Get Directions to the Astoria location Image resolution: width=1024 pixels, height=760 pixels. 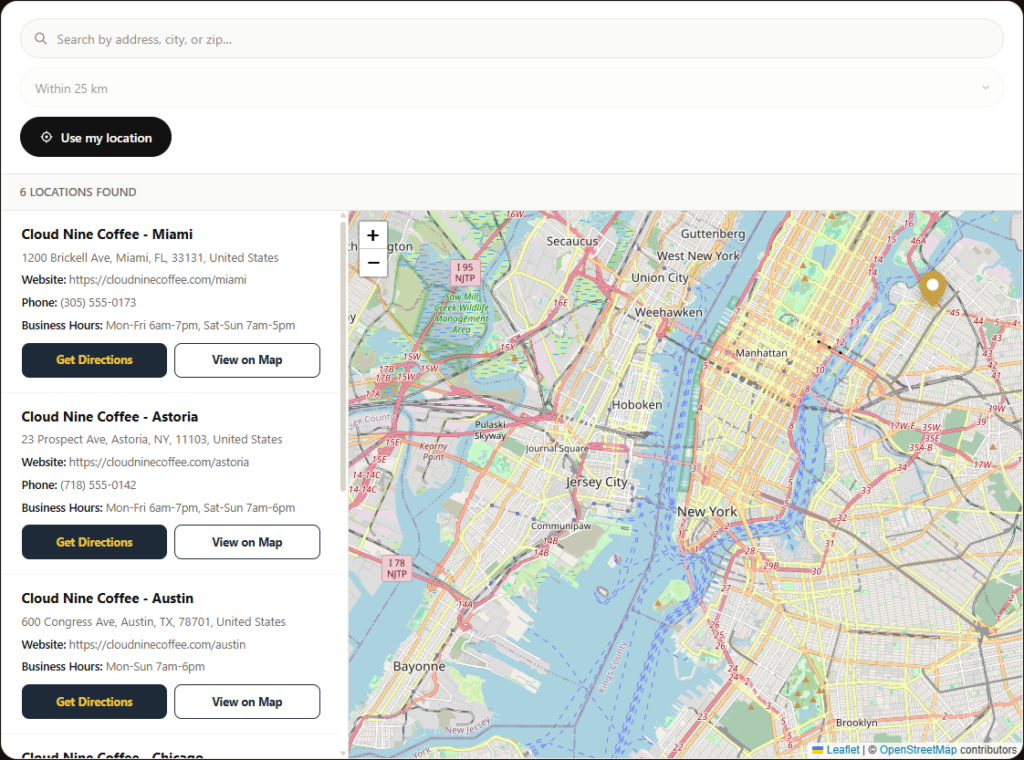(94, 542)
